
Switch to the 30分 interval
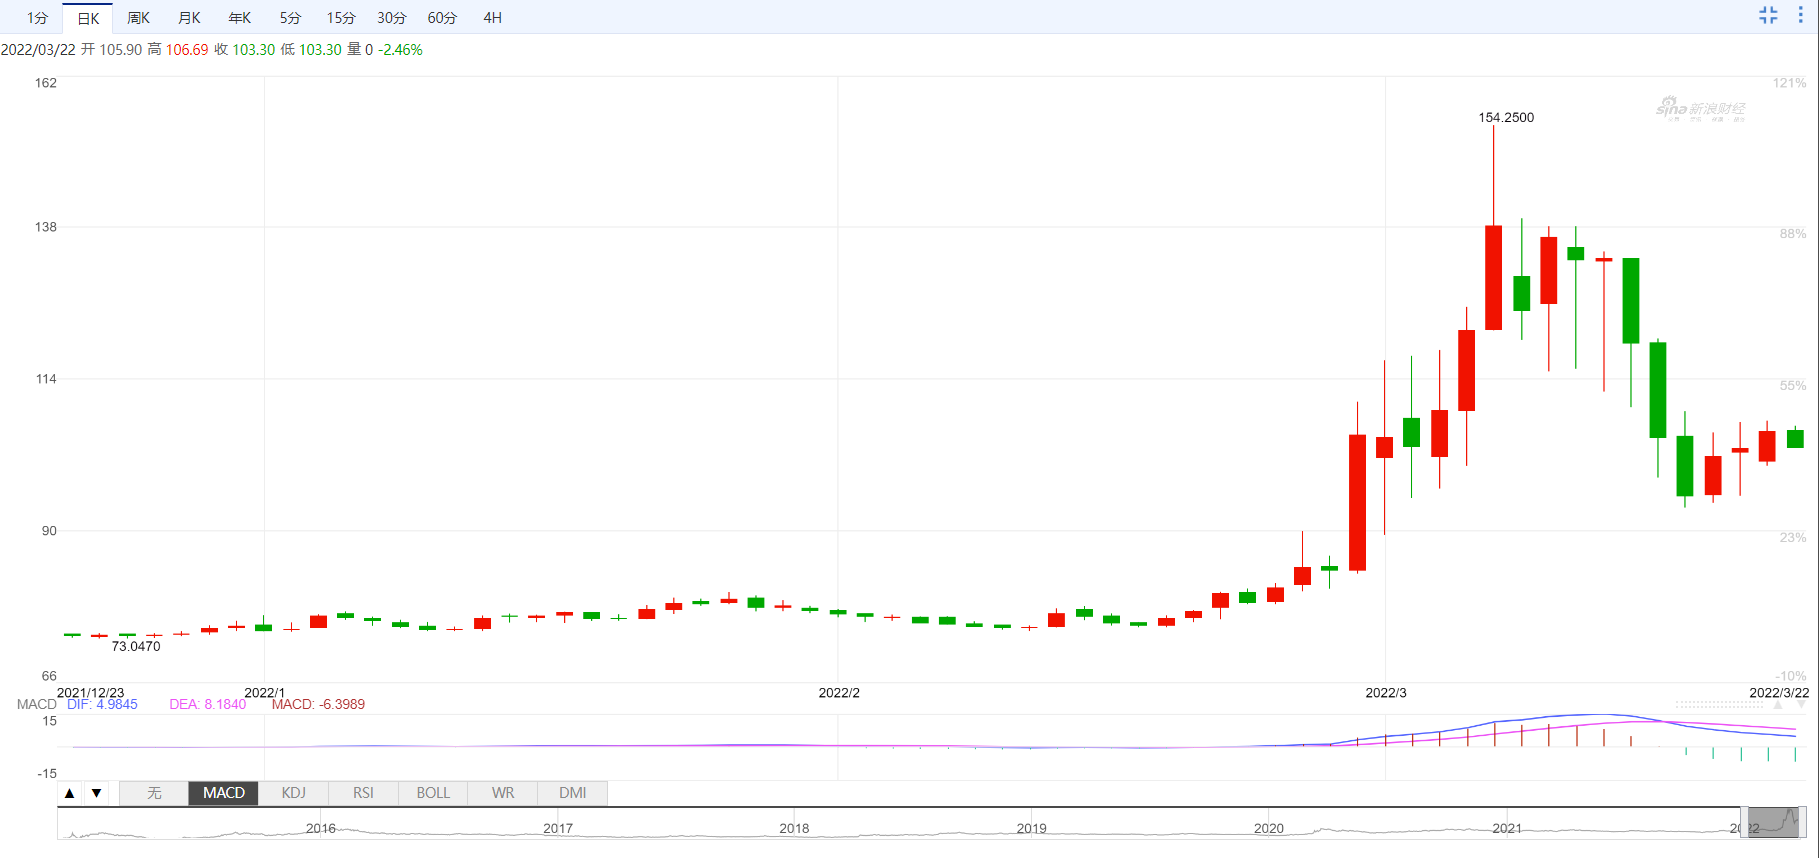click(x=392, y=18)
